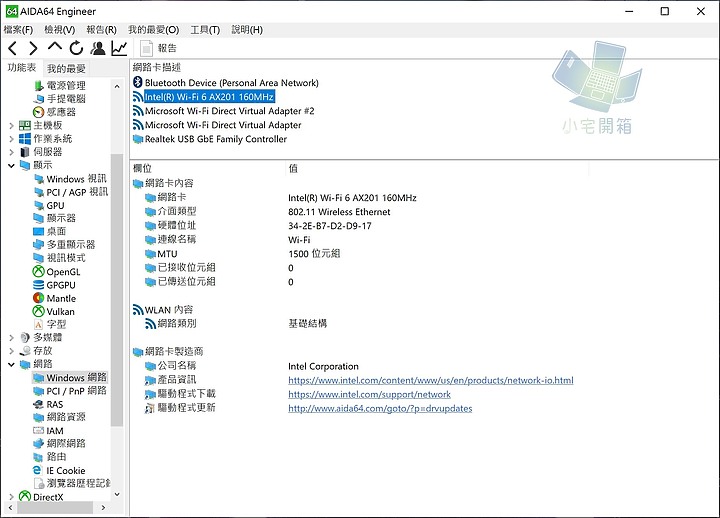The image size is (720, 518).
Task: Open the 報告(R) menu
Action: coord(101,30)
